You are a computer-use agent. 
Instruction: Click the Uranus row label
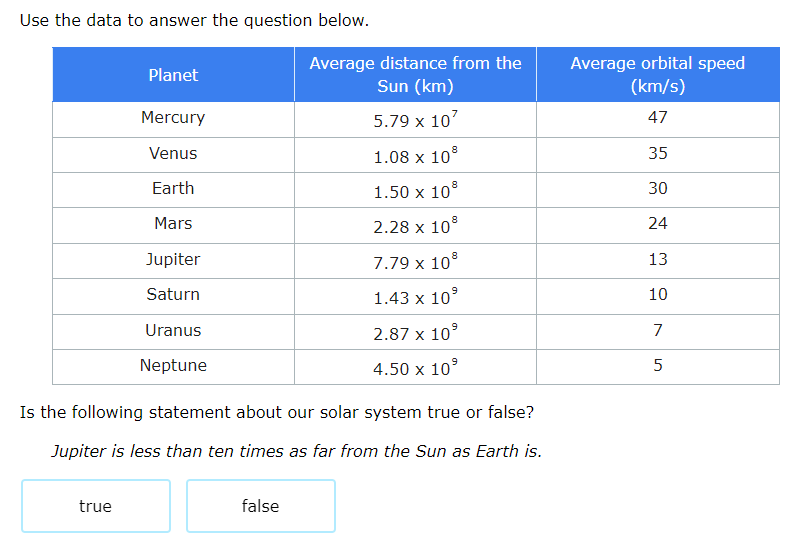coord(173,331)
